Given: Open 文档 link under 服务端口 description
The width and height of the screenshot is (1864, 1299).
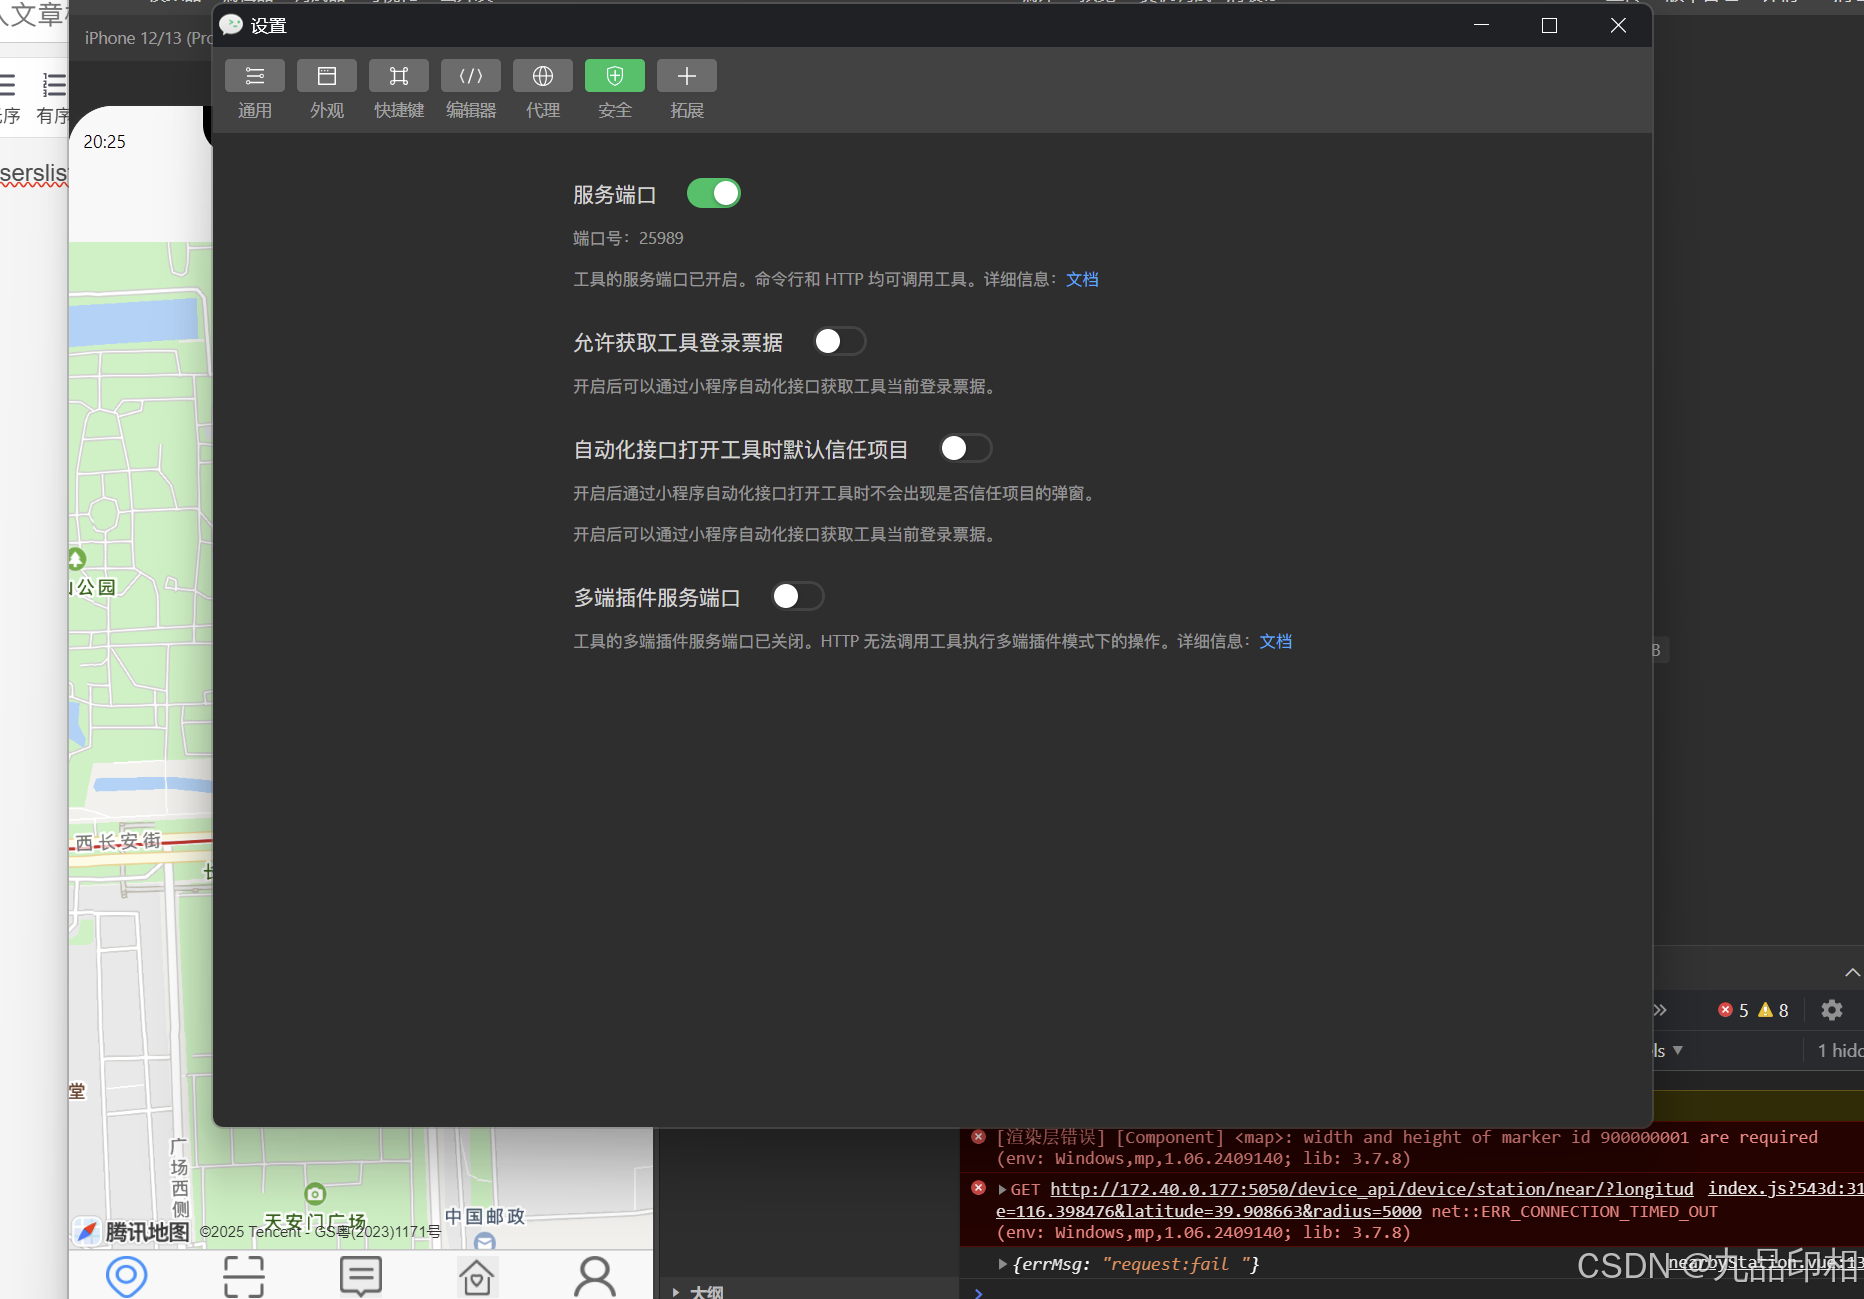Looking at the screenshot, I should click(x=1082, y=279).
